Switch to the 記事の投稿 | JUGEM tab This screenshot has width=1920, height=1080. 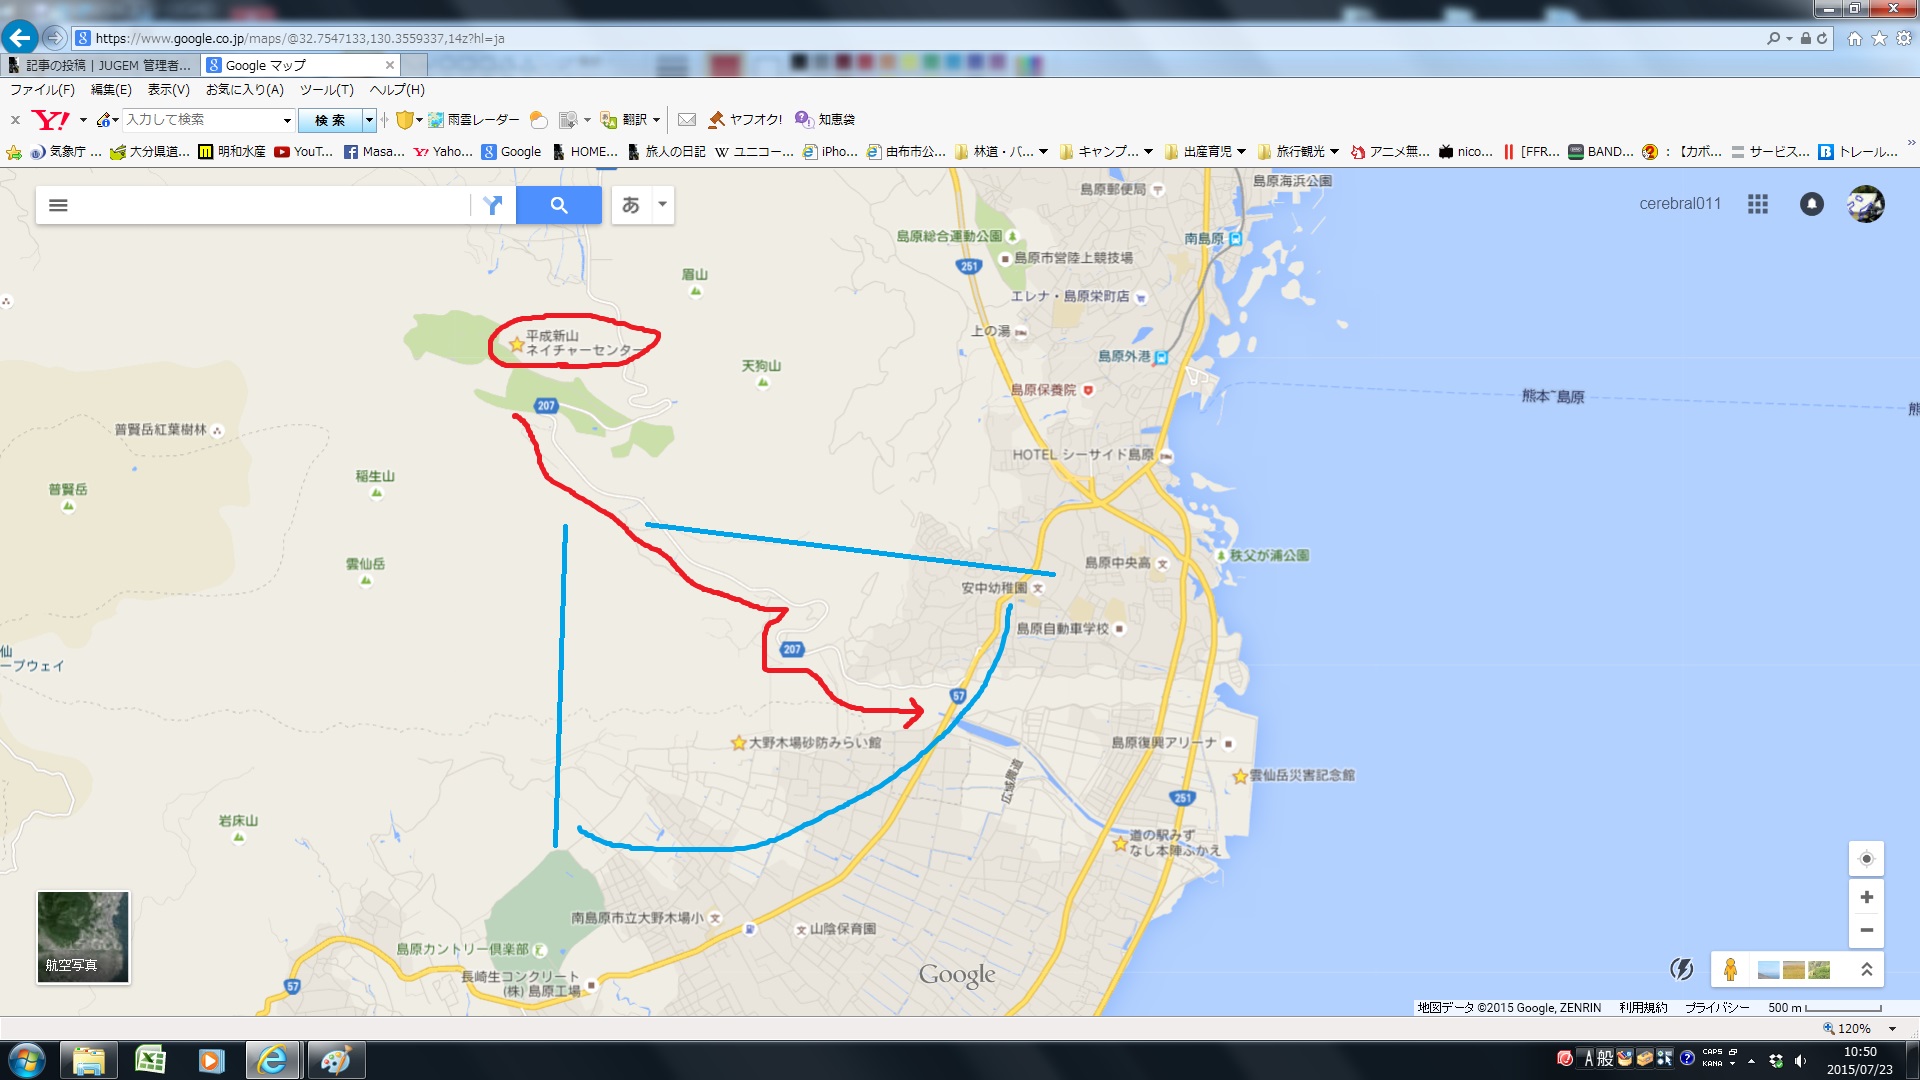100,65
